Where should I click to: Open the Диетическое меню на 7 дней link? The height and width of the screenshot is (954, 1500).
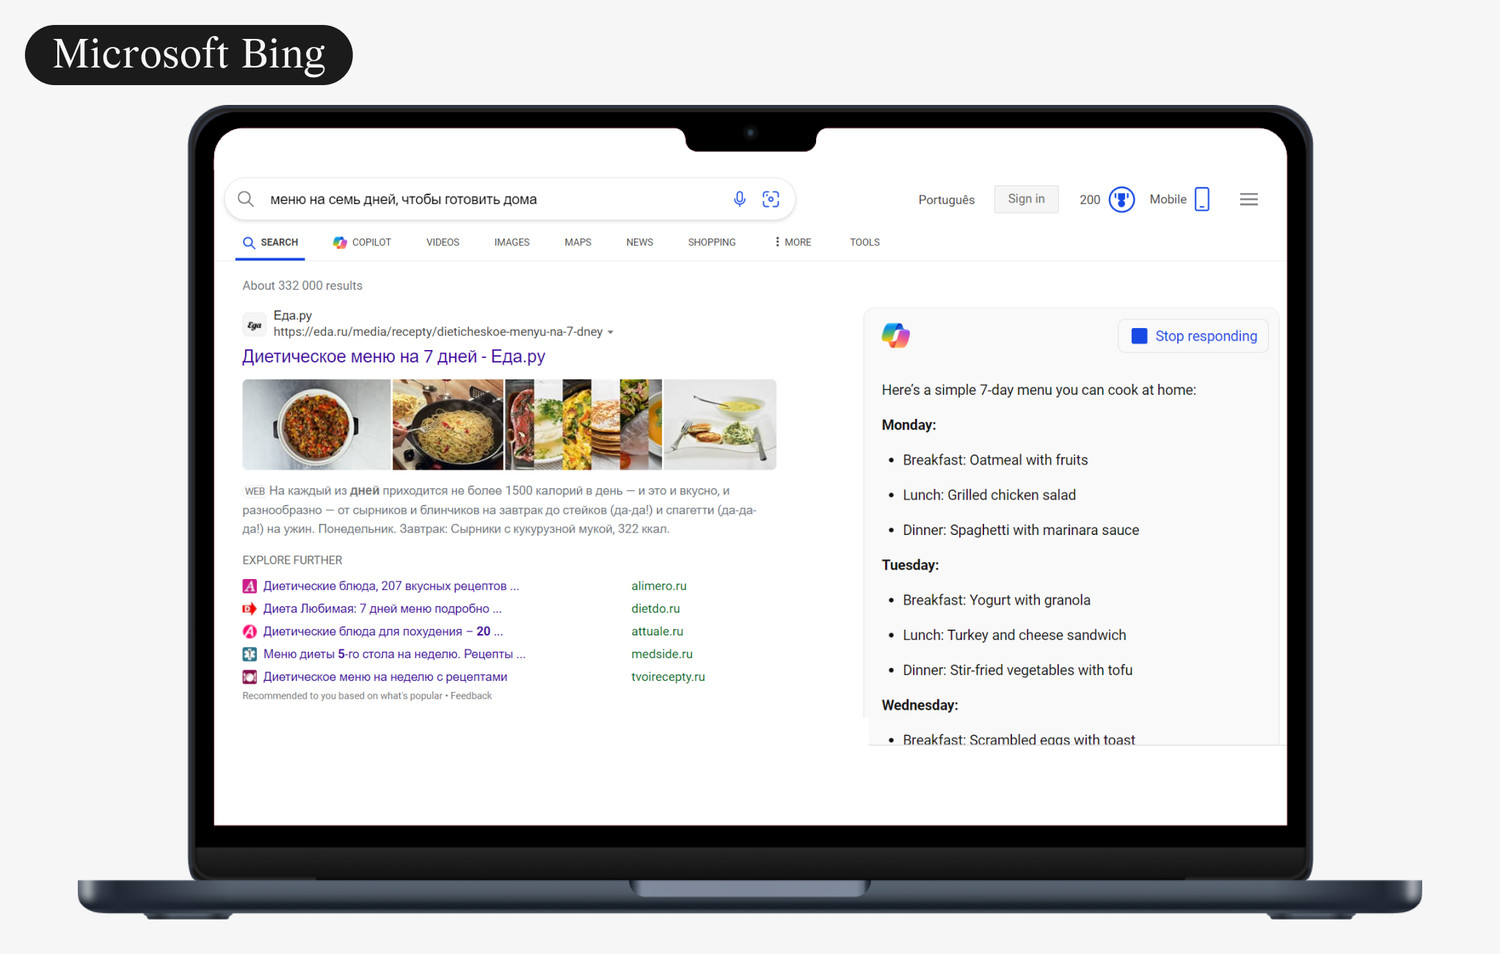(x=393, y=357)
